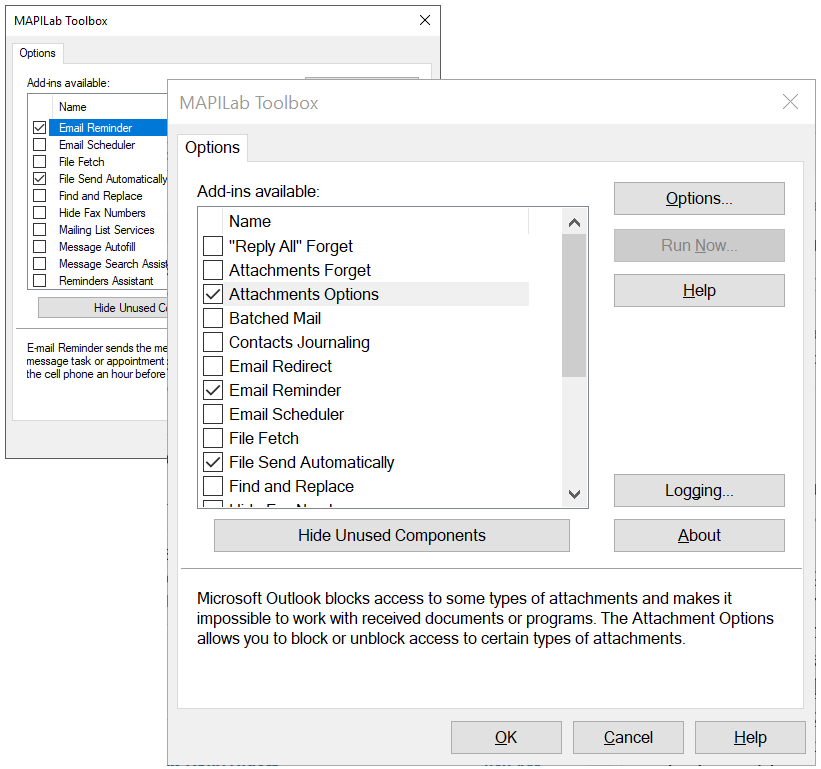This screenshot has width=821, height=769.
Task: Check Mailing List Services in back window
Action: tap(39, 230)
